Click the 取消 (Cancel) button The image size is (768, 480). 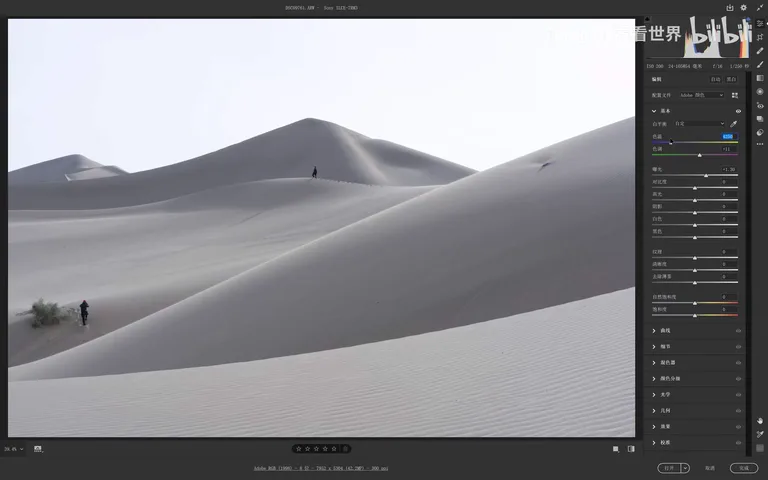pyautogui.click(x=710, y=468)
